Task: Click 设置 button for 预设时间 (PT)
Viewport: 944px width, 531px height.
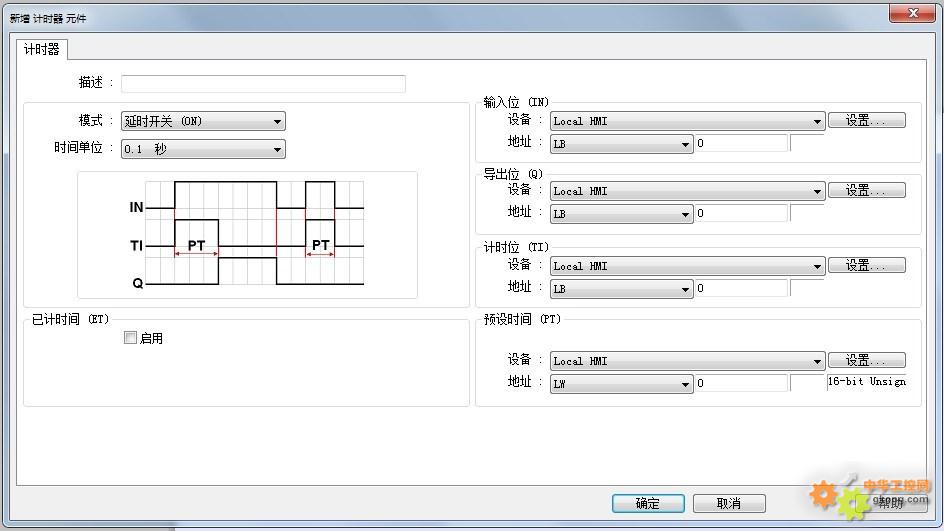Action: tap(866, 360)
